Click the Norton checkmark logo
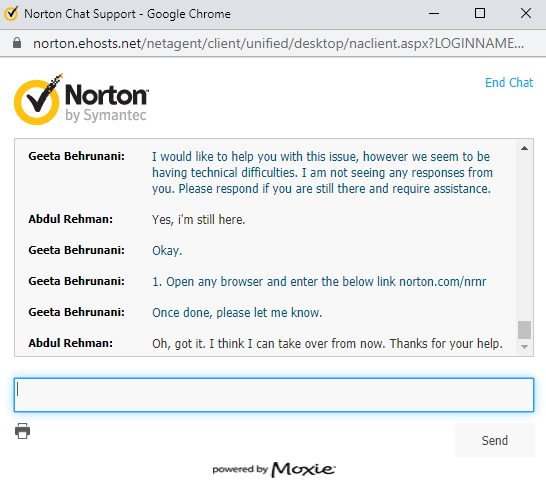This screenshot has height=480, width=546. (x=38, y=100)
